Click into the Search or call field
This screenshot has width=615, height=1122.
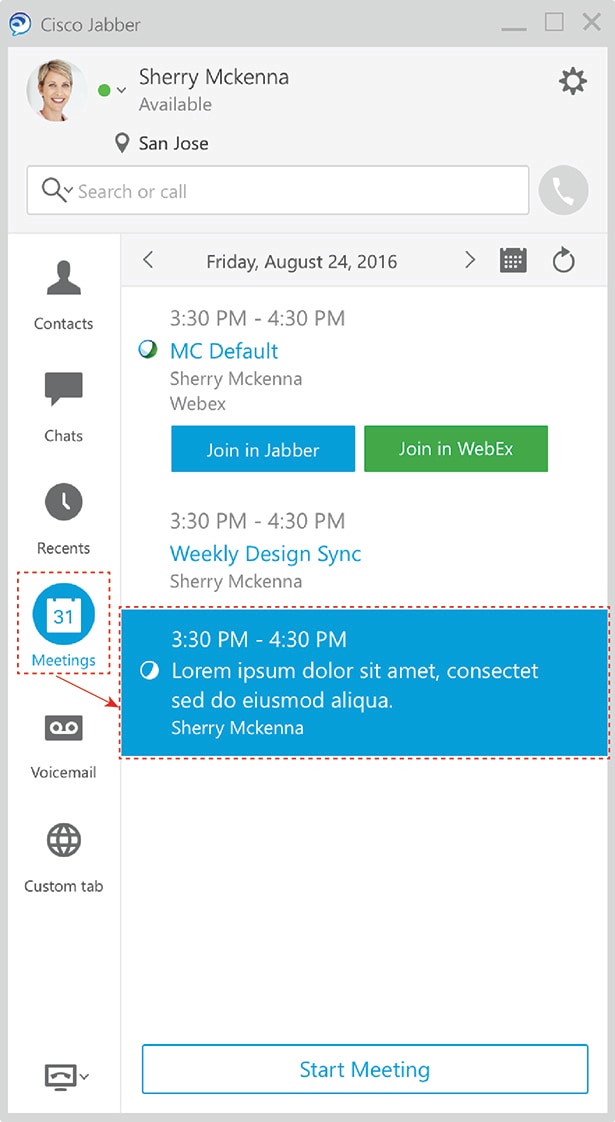278,190
